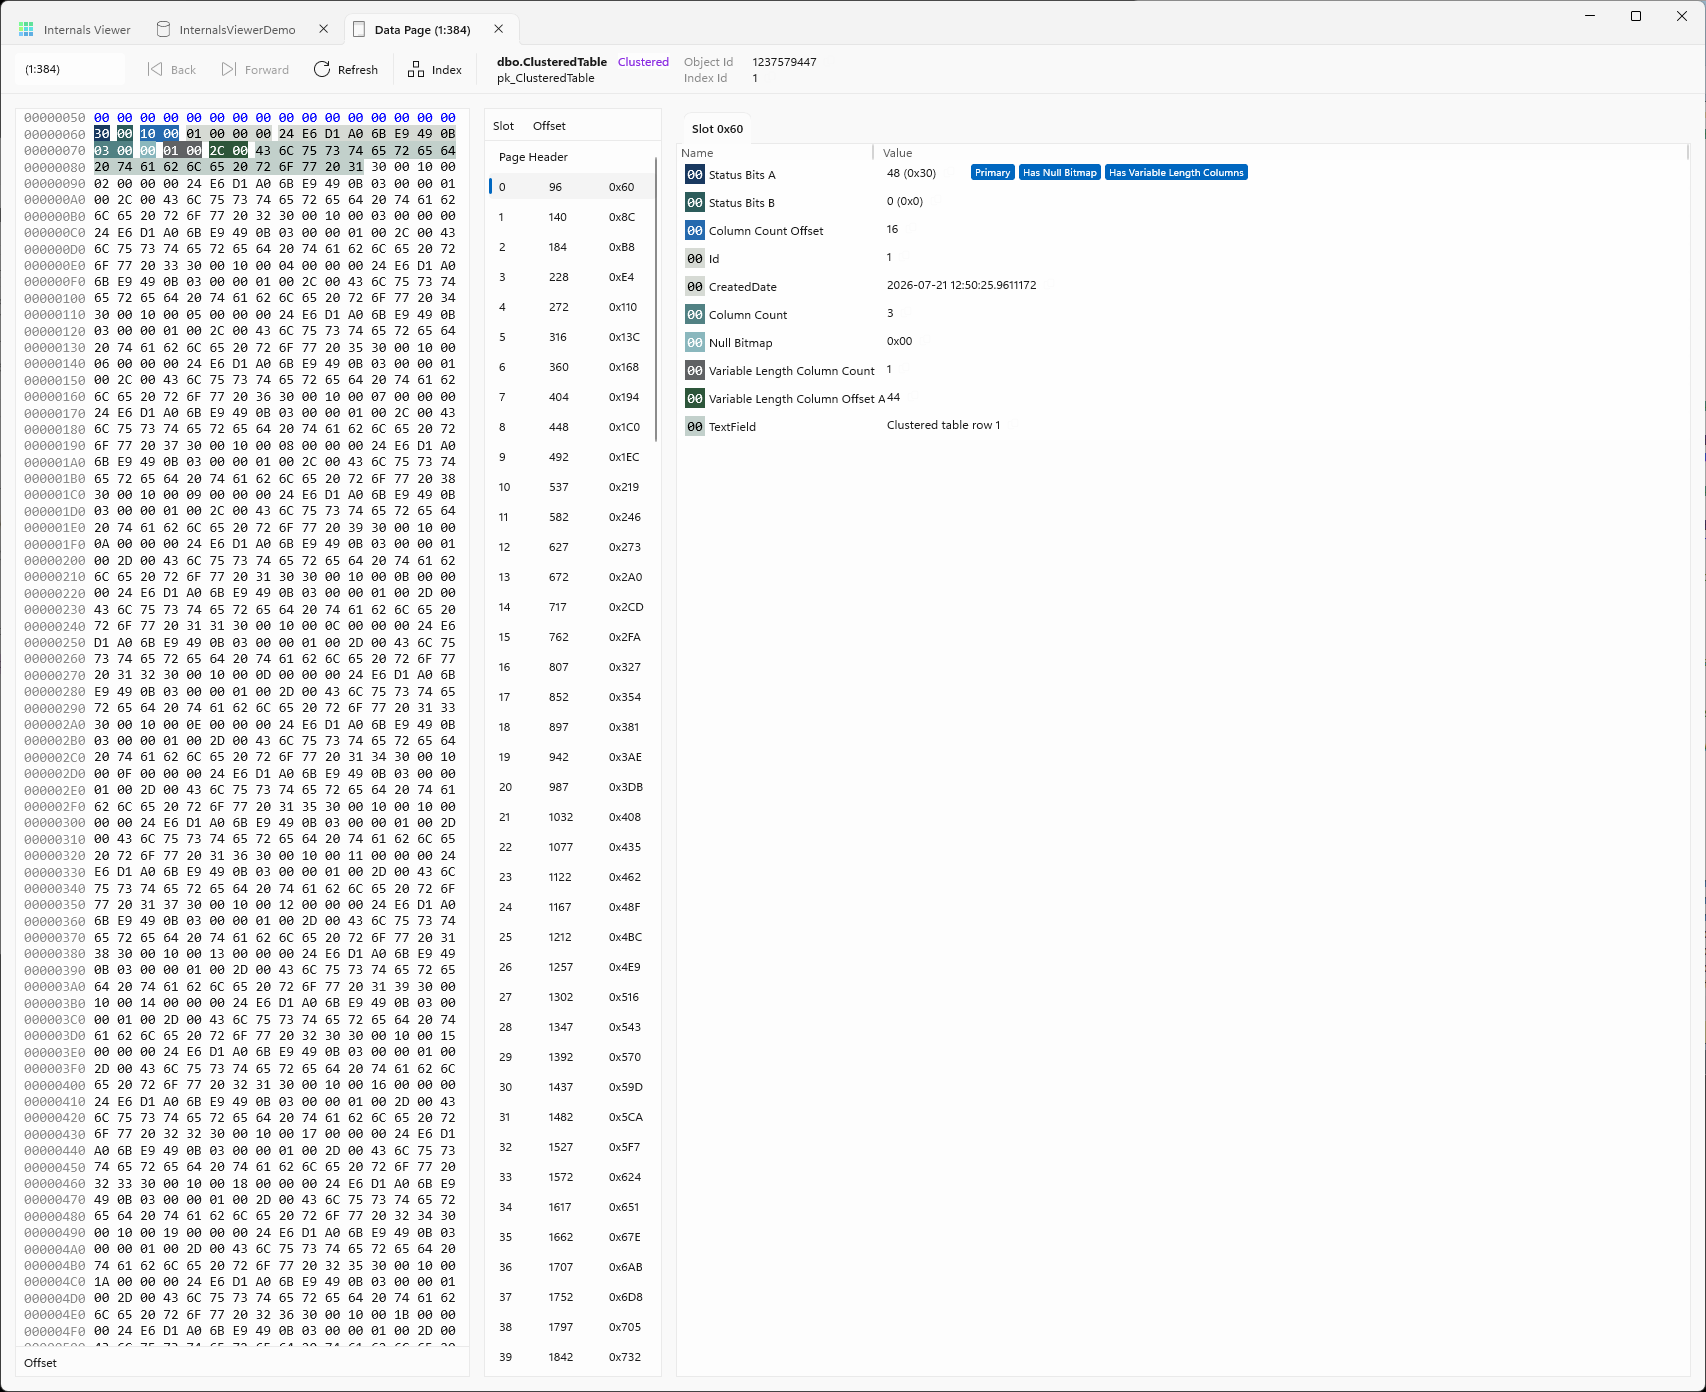Click the hex row address 00000200
The height and width of the screenshot is (1392, 1706).
click(55, 561)
